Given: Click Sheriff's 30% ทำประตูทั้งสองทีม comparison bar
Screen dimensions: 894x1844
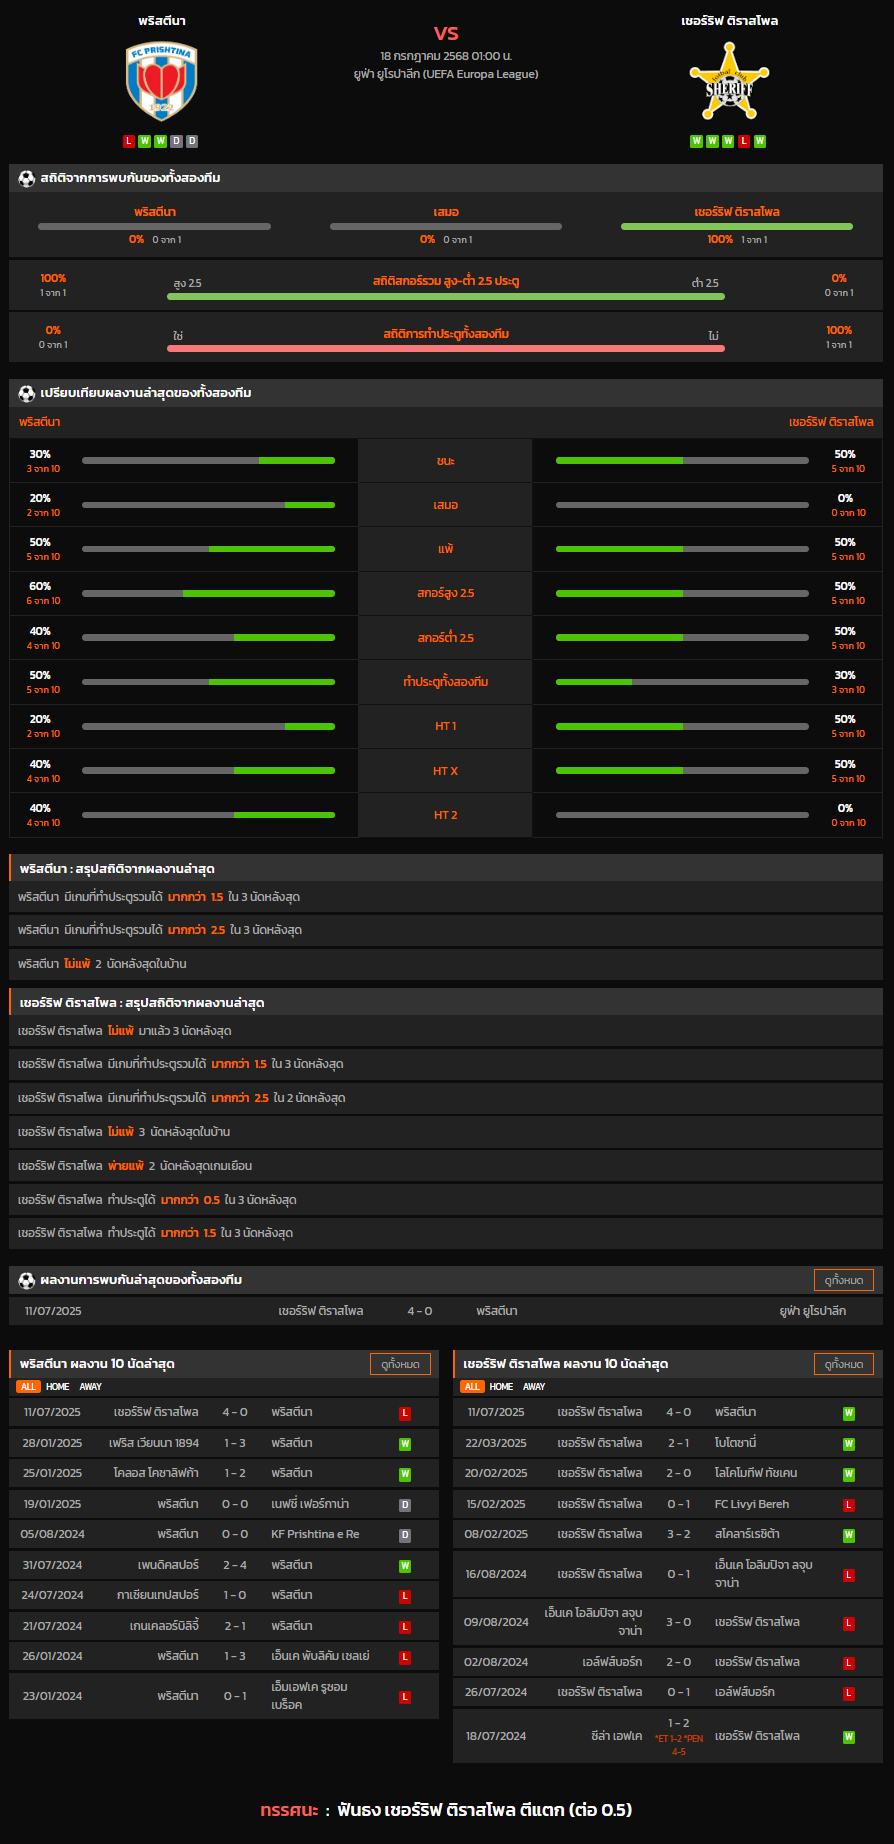Looking at the screenshot, I should tap(682, 682).
